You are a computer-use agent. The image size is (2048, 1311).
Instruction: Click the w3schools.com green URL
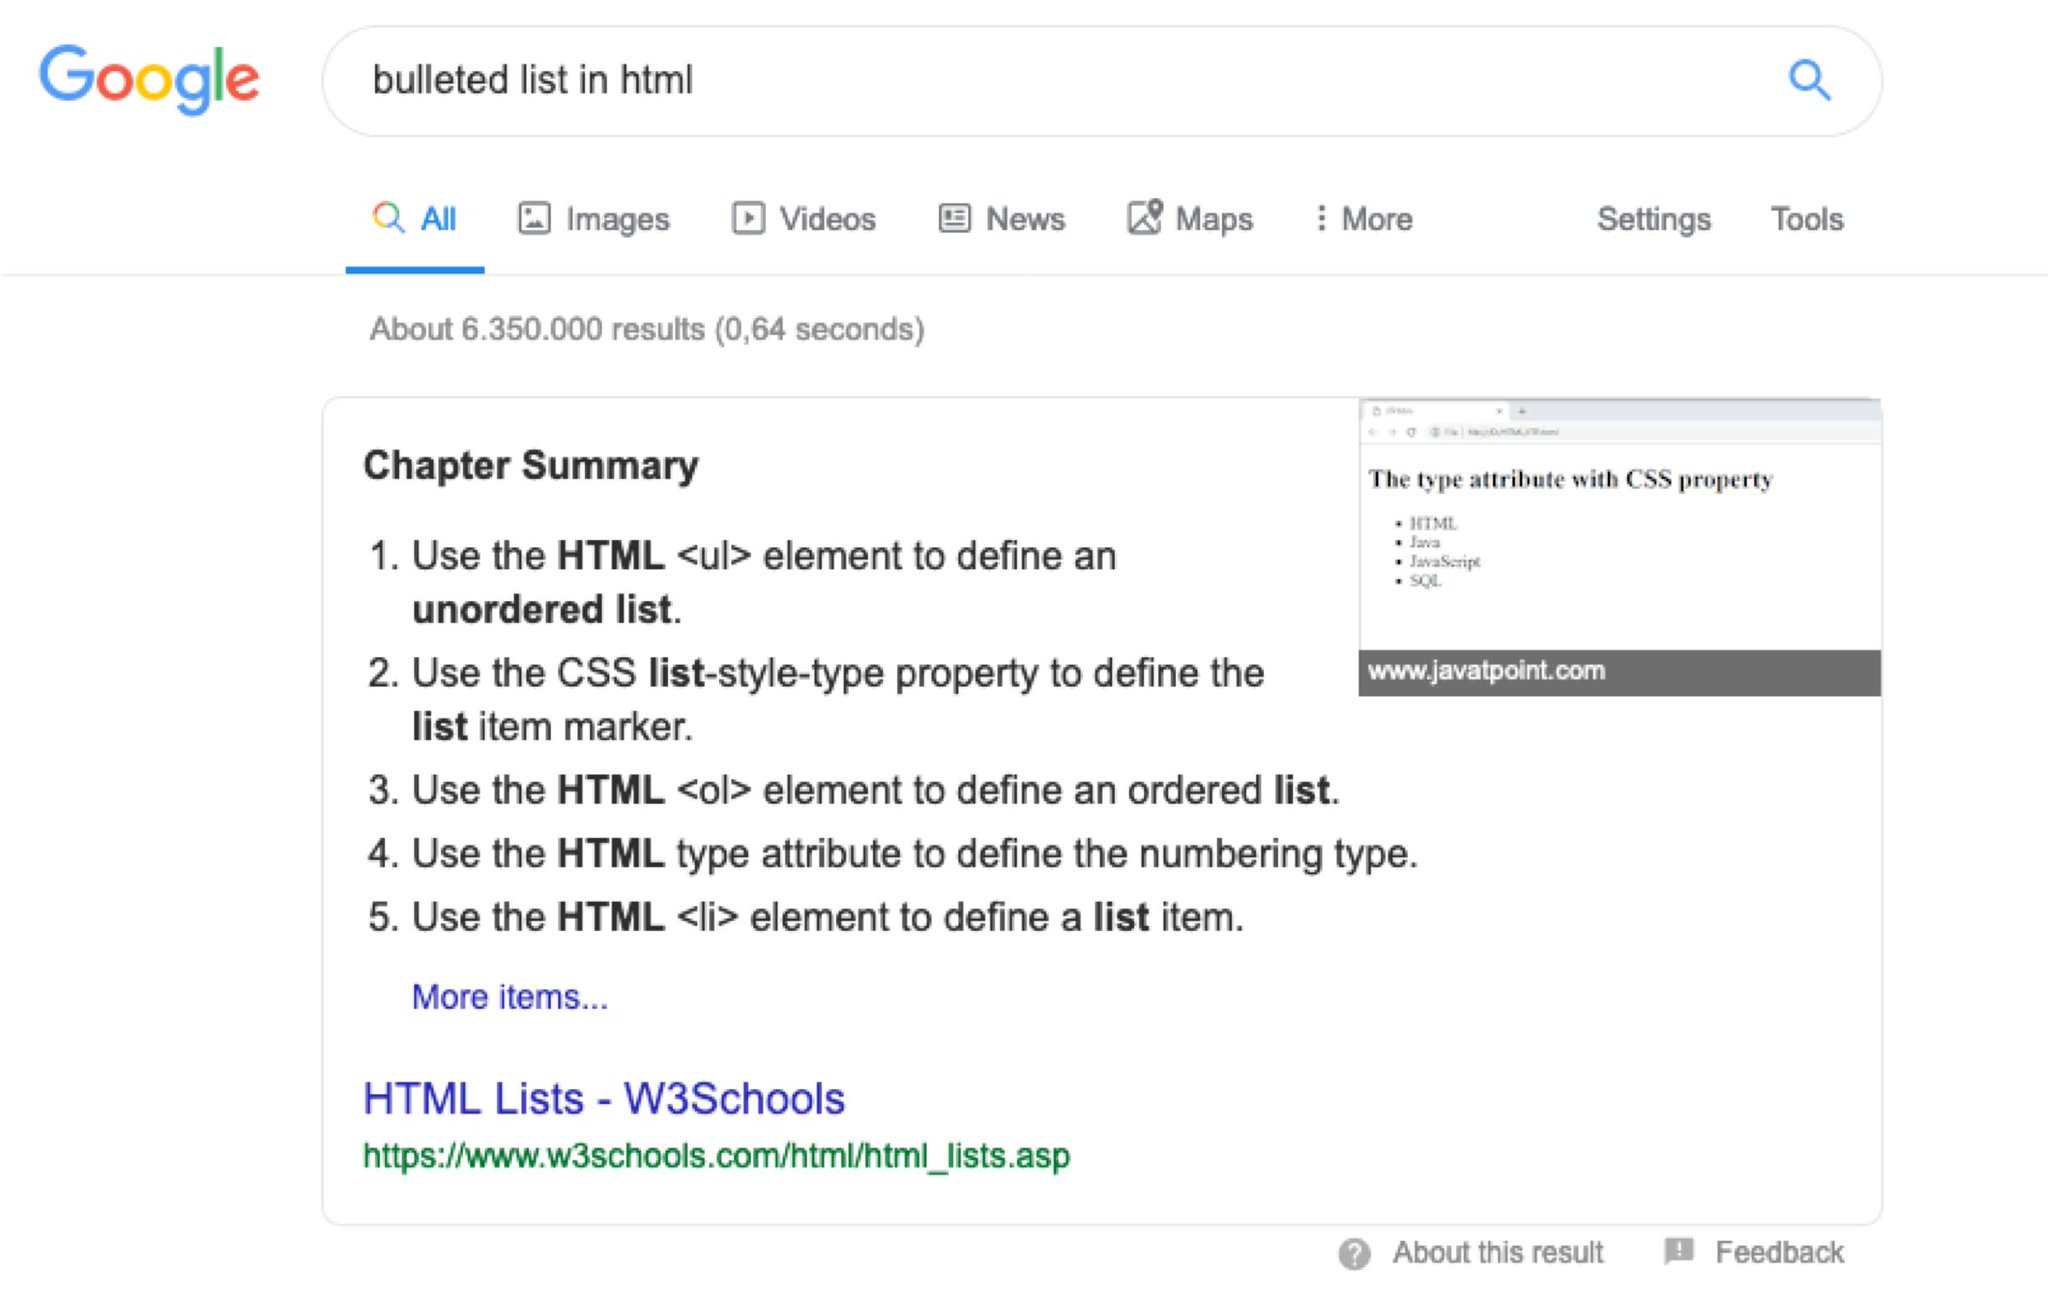[715, 1156]
